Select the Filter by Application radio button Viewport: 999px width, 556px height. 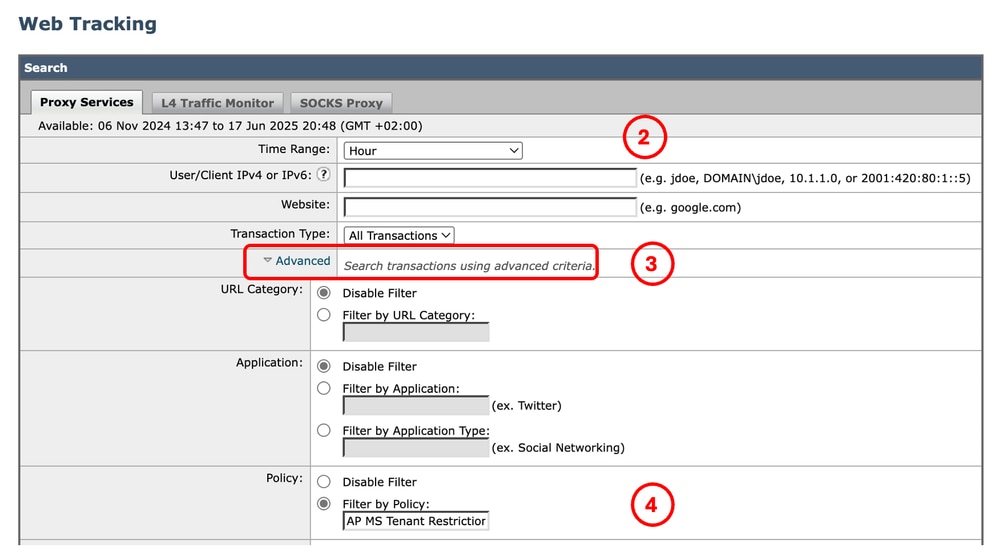tap(324, 388)
